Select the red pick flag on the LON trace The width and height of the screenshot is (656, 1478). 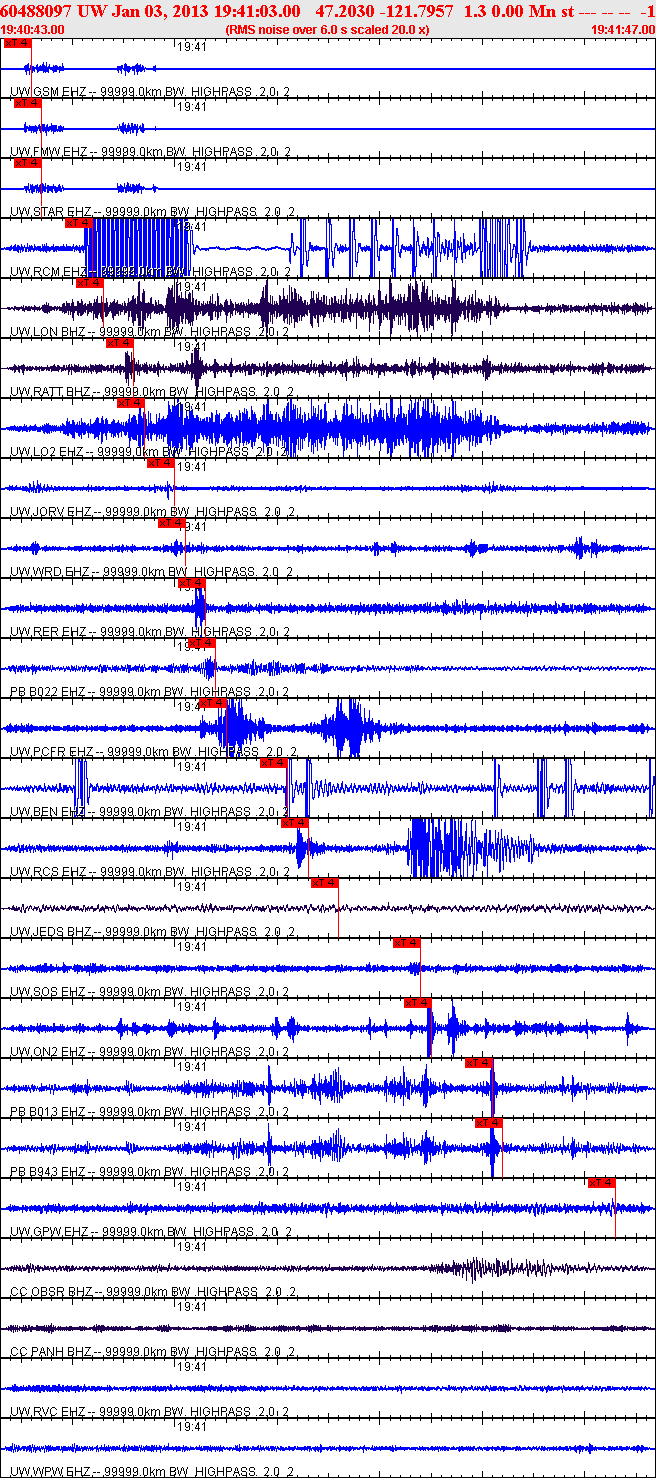[x=89, y=282]
